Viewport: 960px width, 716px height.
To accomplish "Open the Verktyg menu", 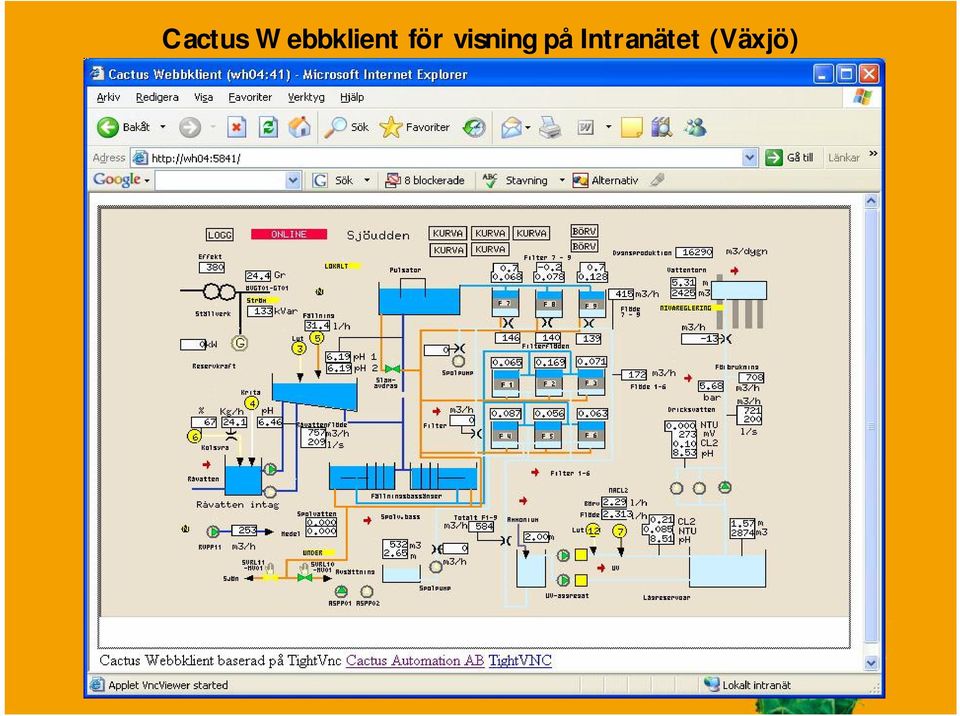I will 306,97.
